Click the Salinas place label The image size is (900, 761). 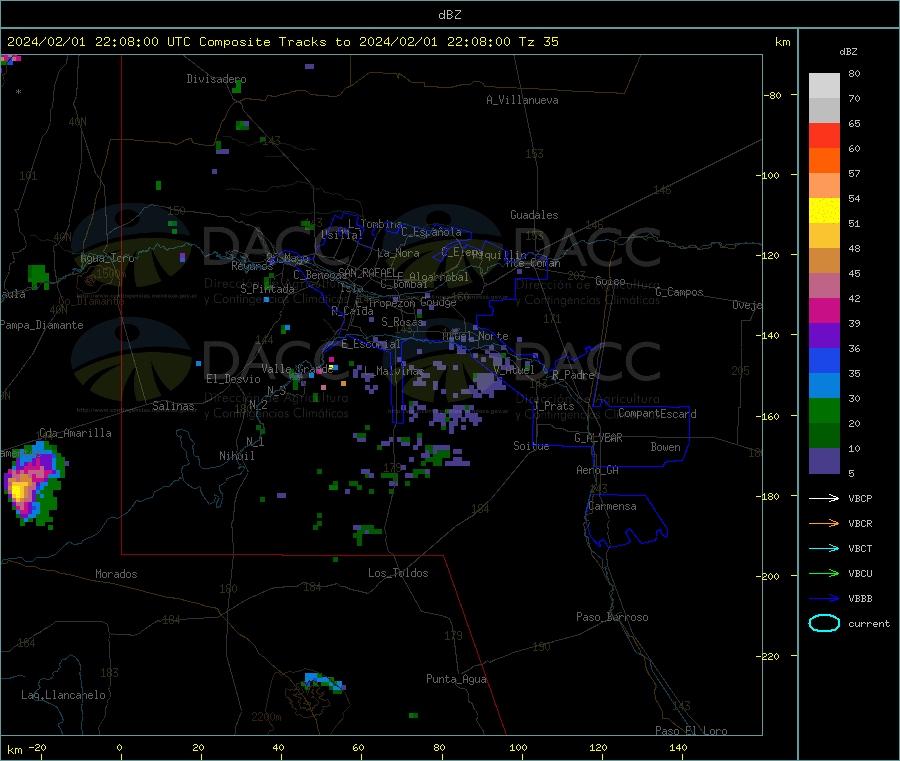(173, 406)
